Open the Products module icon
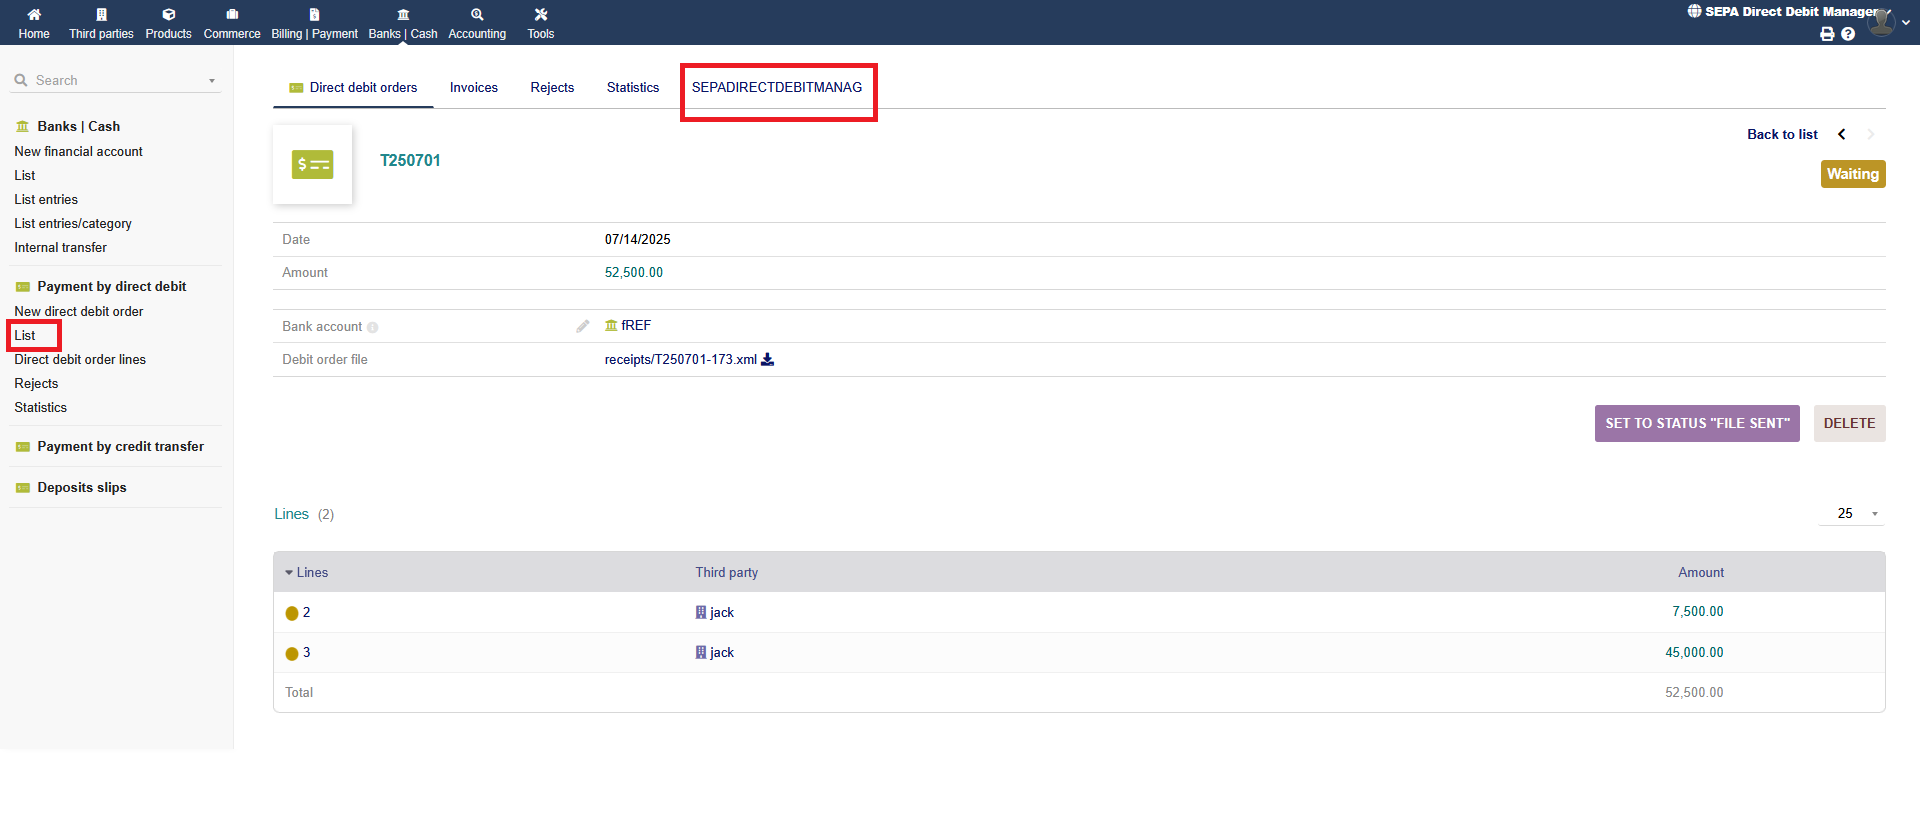This screenshot has height=824, width=1920. click(x=168, y=15)
